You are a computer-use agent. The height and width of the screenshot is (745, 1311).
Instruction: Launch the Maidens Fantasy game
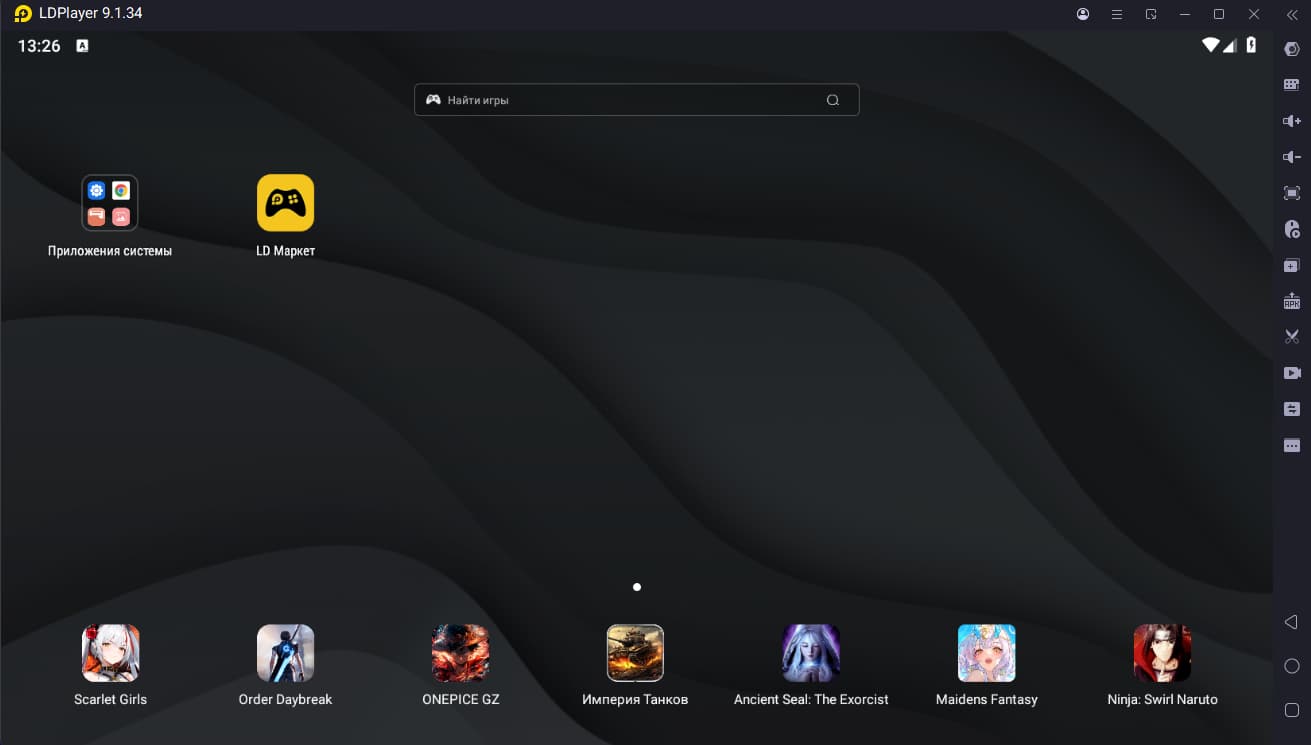click(987, 653)
